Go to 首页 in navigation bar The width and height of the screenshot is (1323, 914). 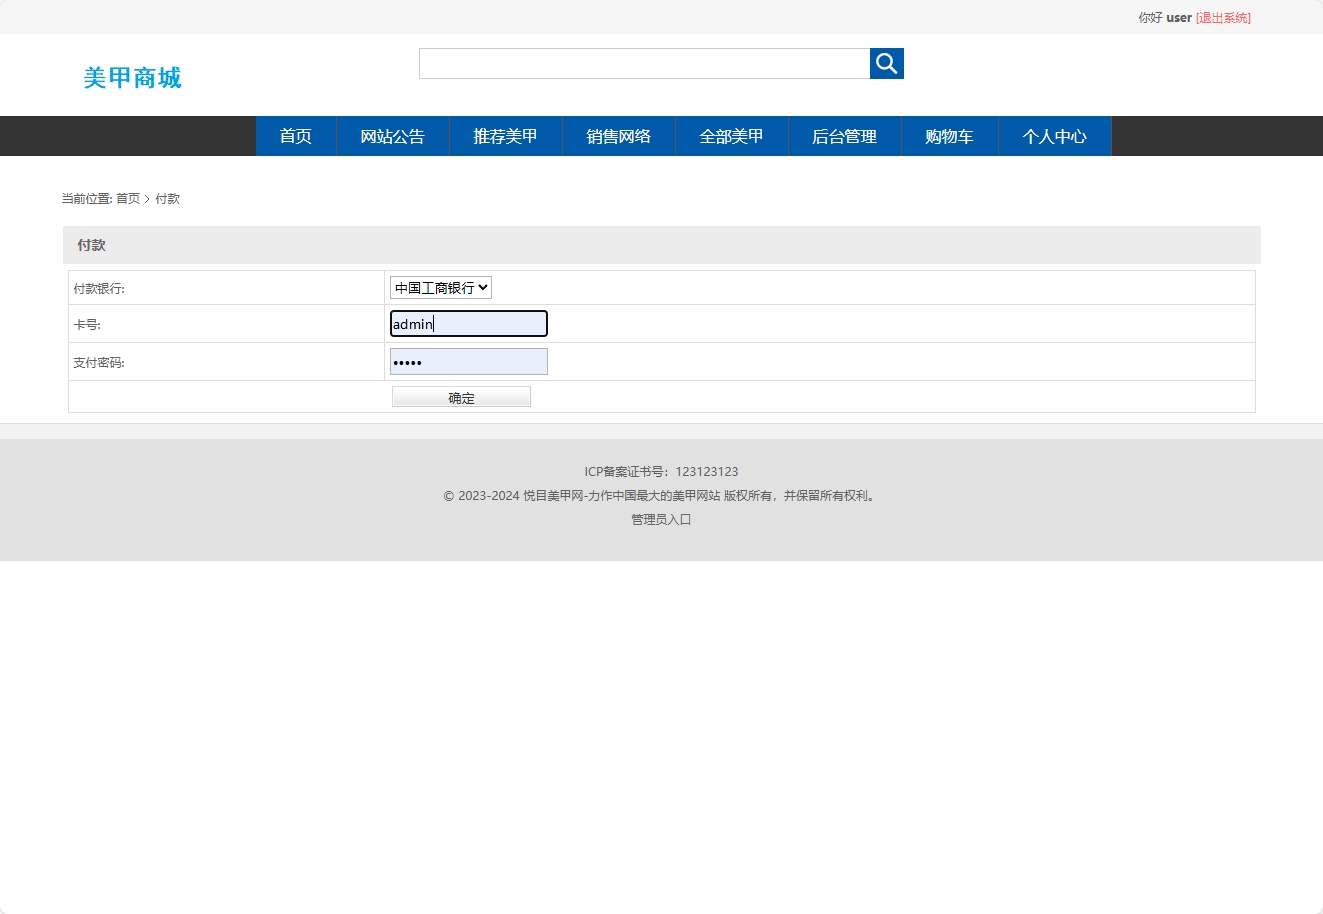[296, 136]
